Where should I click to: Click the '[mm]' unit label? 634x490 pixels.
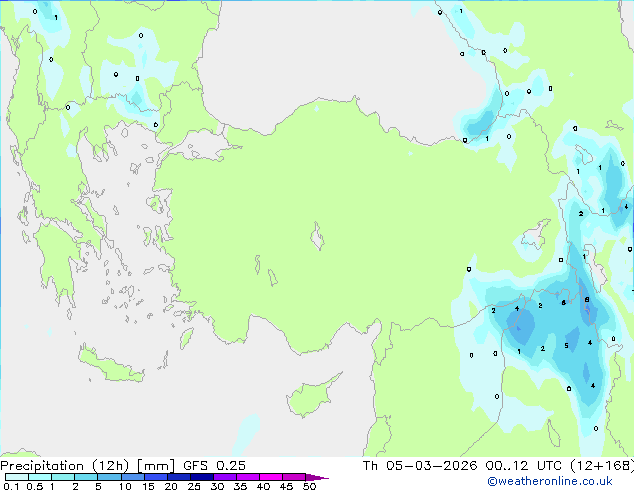point(156,466)
